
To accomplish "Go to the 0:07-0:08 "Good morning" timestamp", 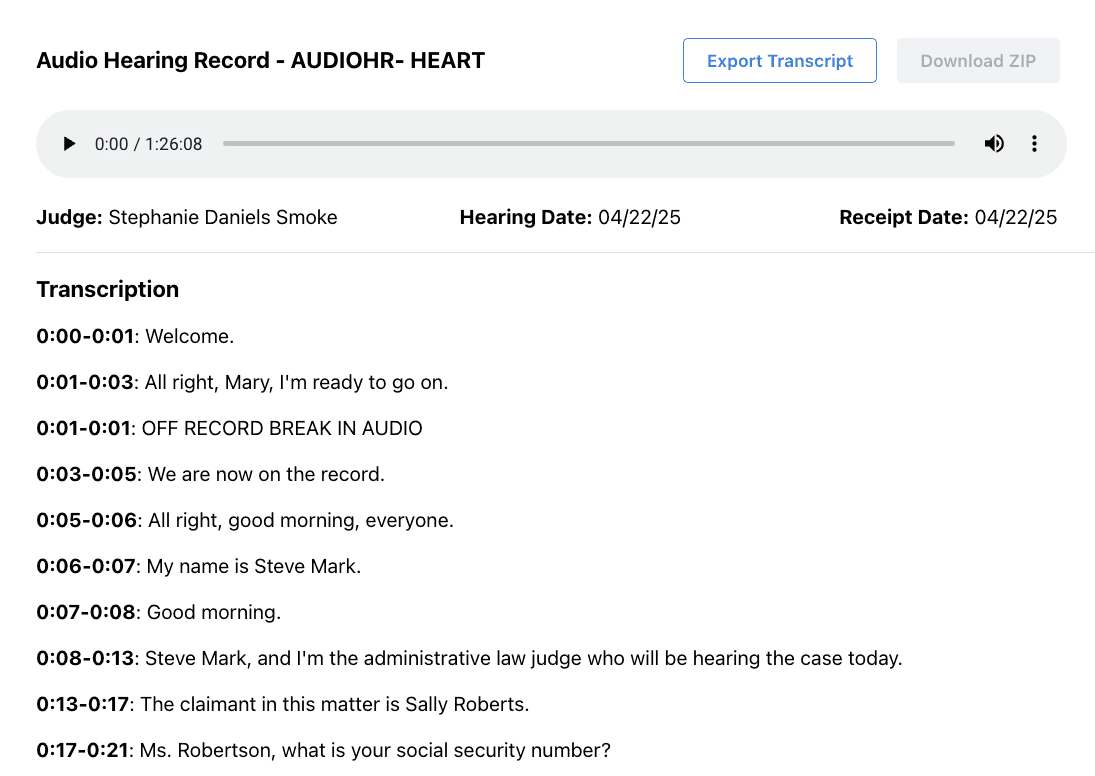I will point(86,612).
